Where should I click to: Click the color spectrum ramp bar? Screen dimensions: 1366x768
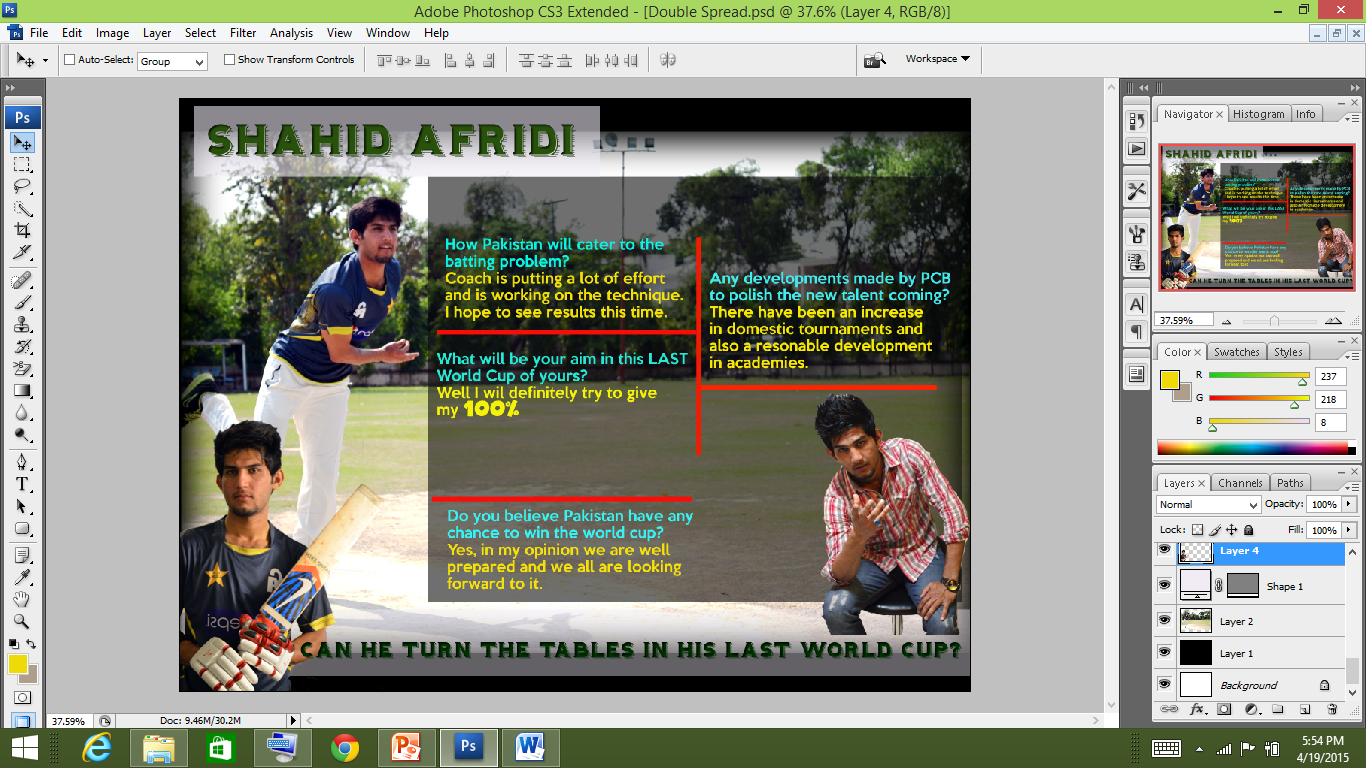(1256, 448)
